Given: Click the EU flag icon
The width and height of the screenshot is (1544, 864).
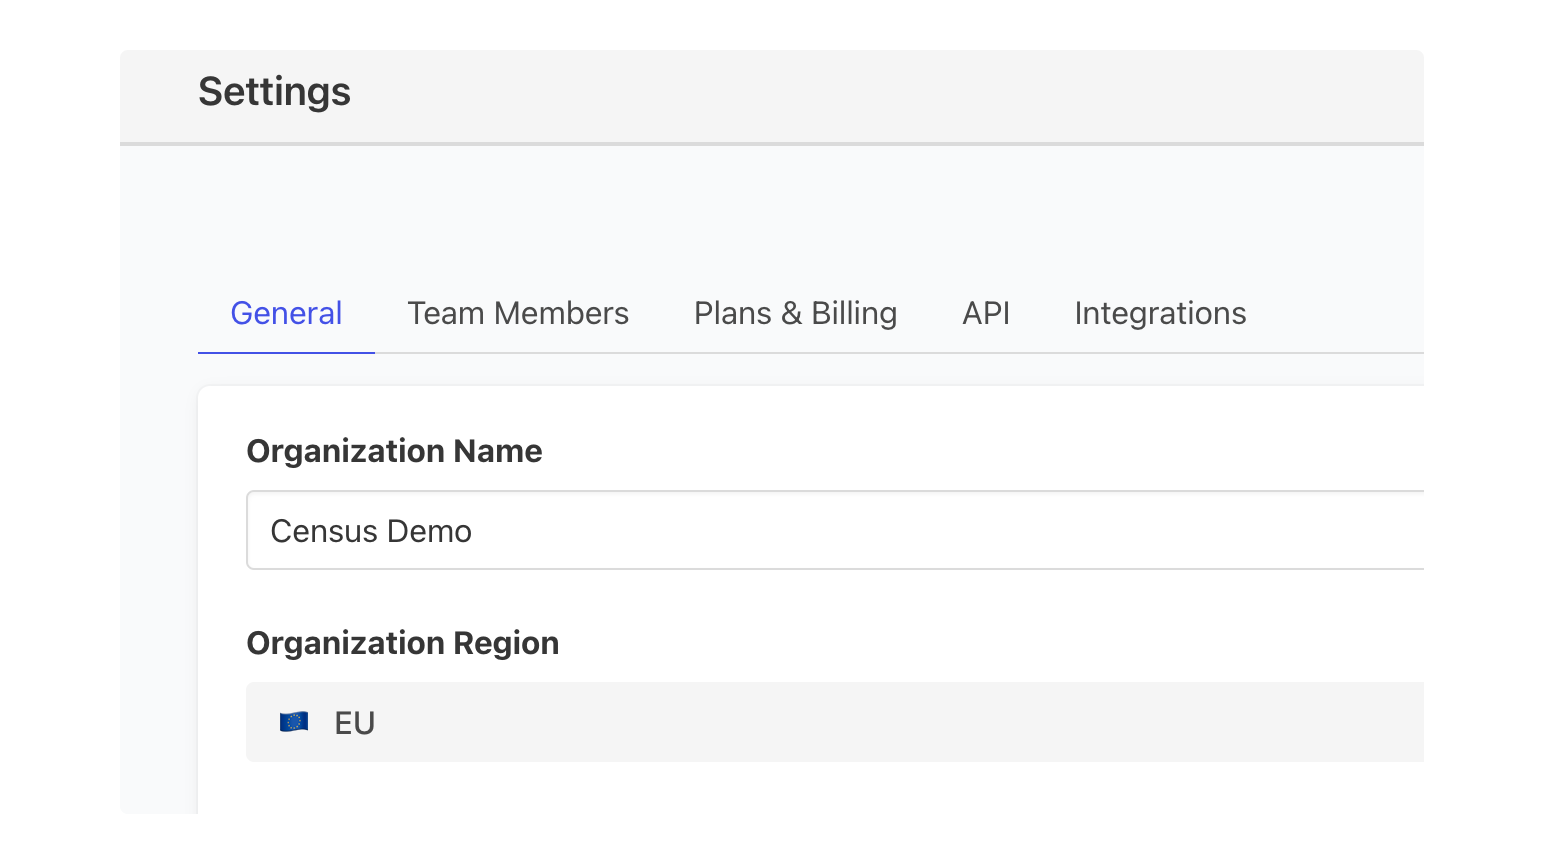Looking at the screenshot, I should tap(293, 722).
